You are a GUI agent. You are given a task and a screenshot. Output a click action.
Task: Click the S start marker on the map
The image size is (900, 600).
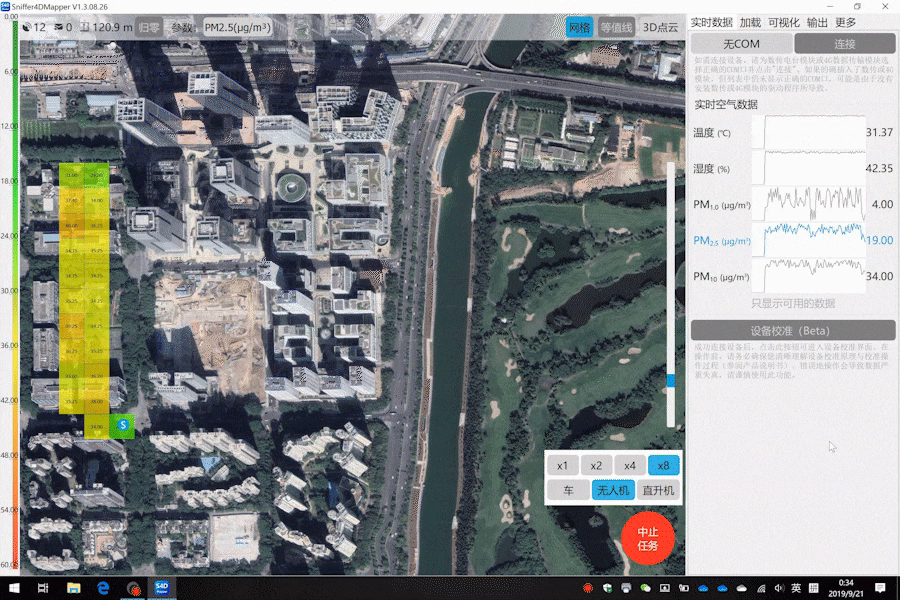pyautogui.click(x=123, y=425)
